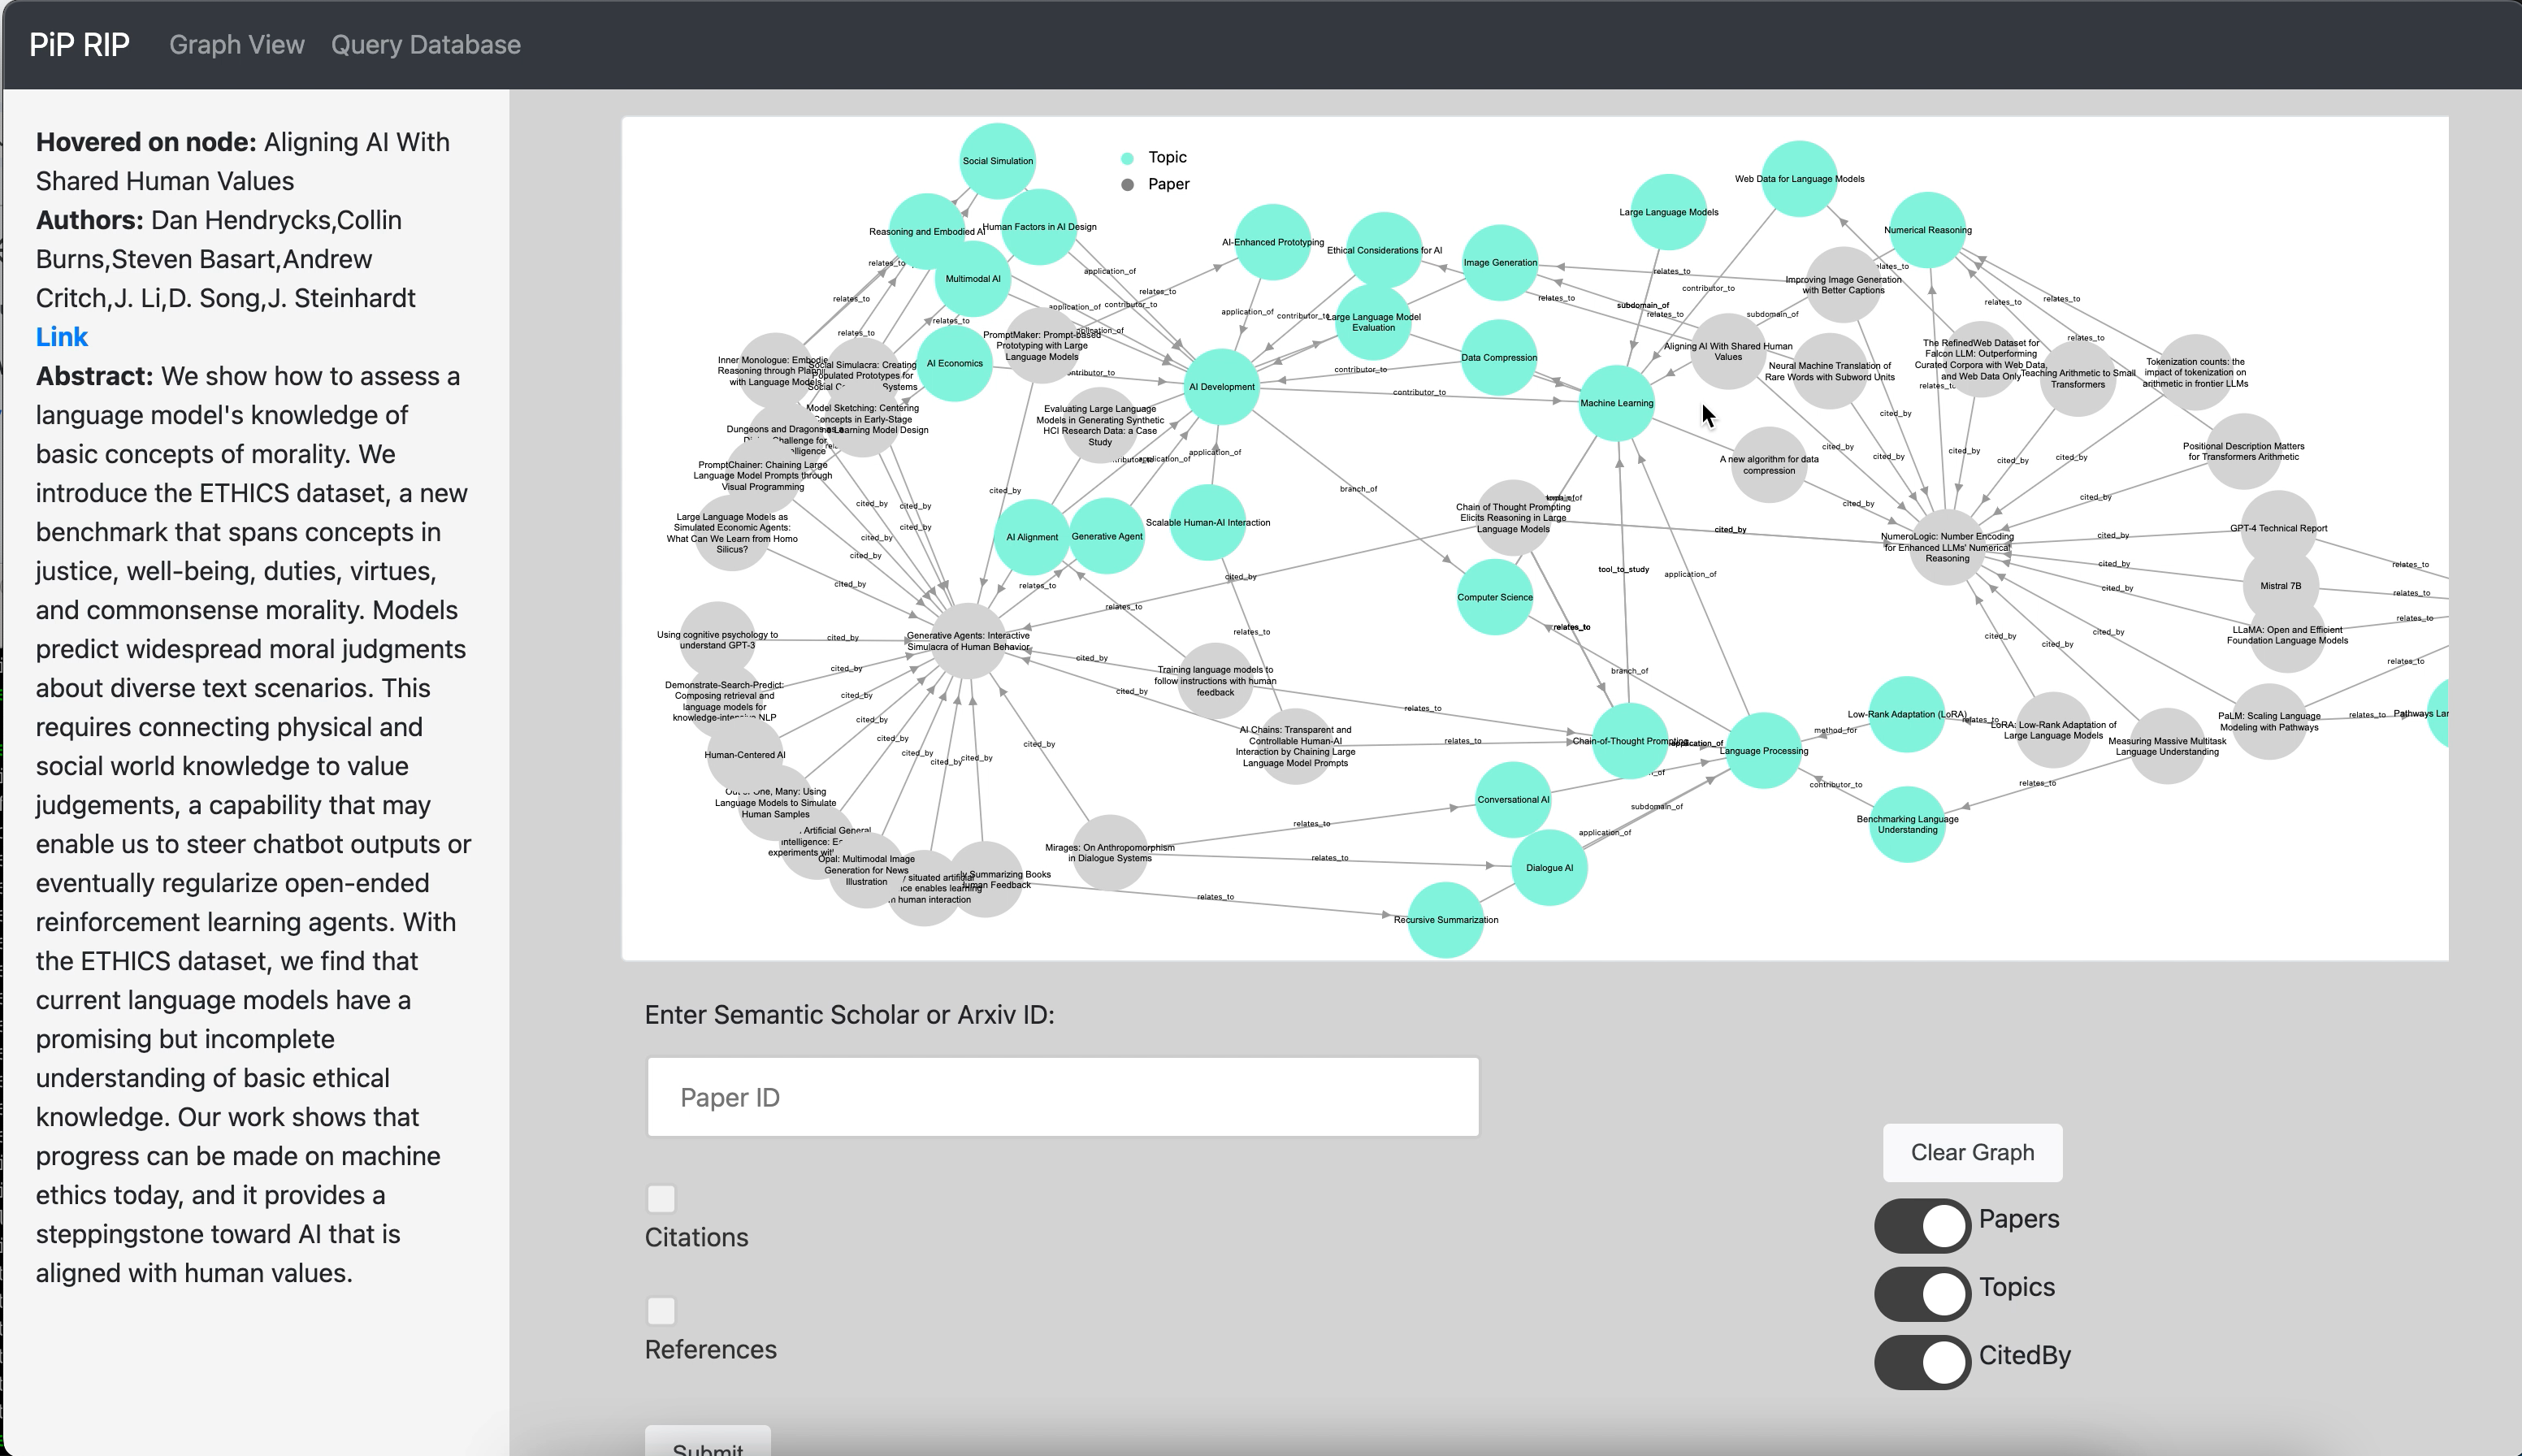2522x1456 pixels.
Task: Check the References checkbox
Action: [661, 1310]
